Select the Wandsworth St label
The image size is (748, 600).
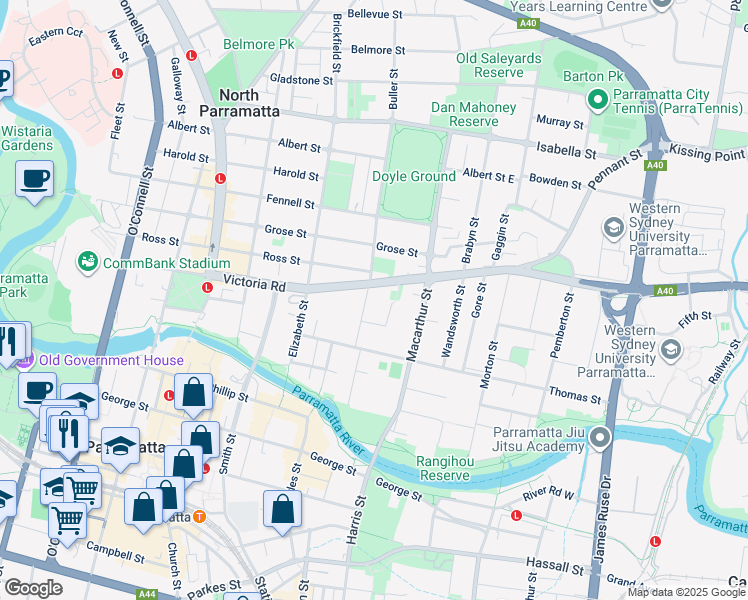coord(453,321)
